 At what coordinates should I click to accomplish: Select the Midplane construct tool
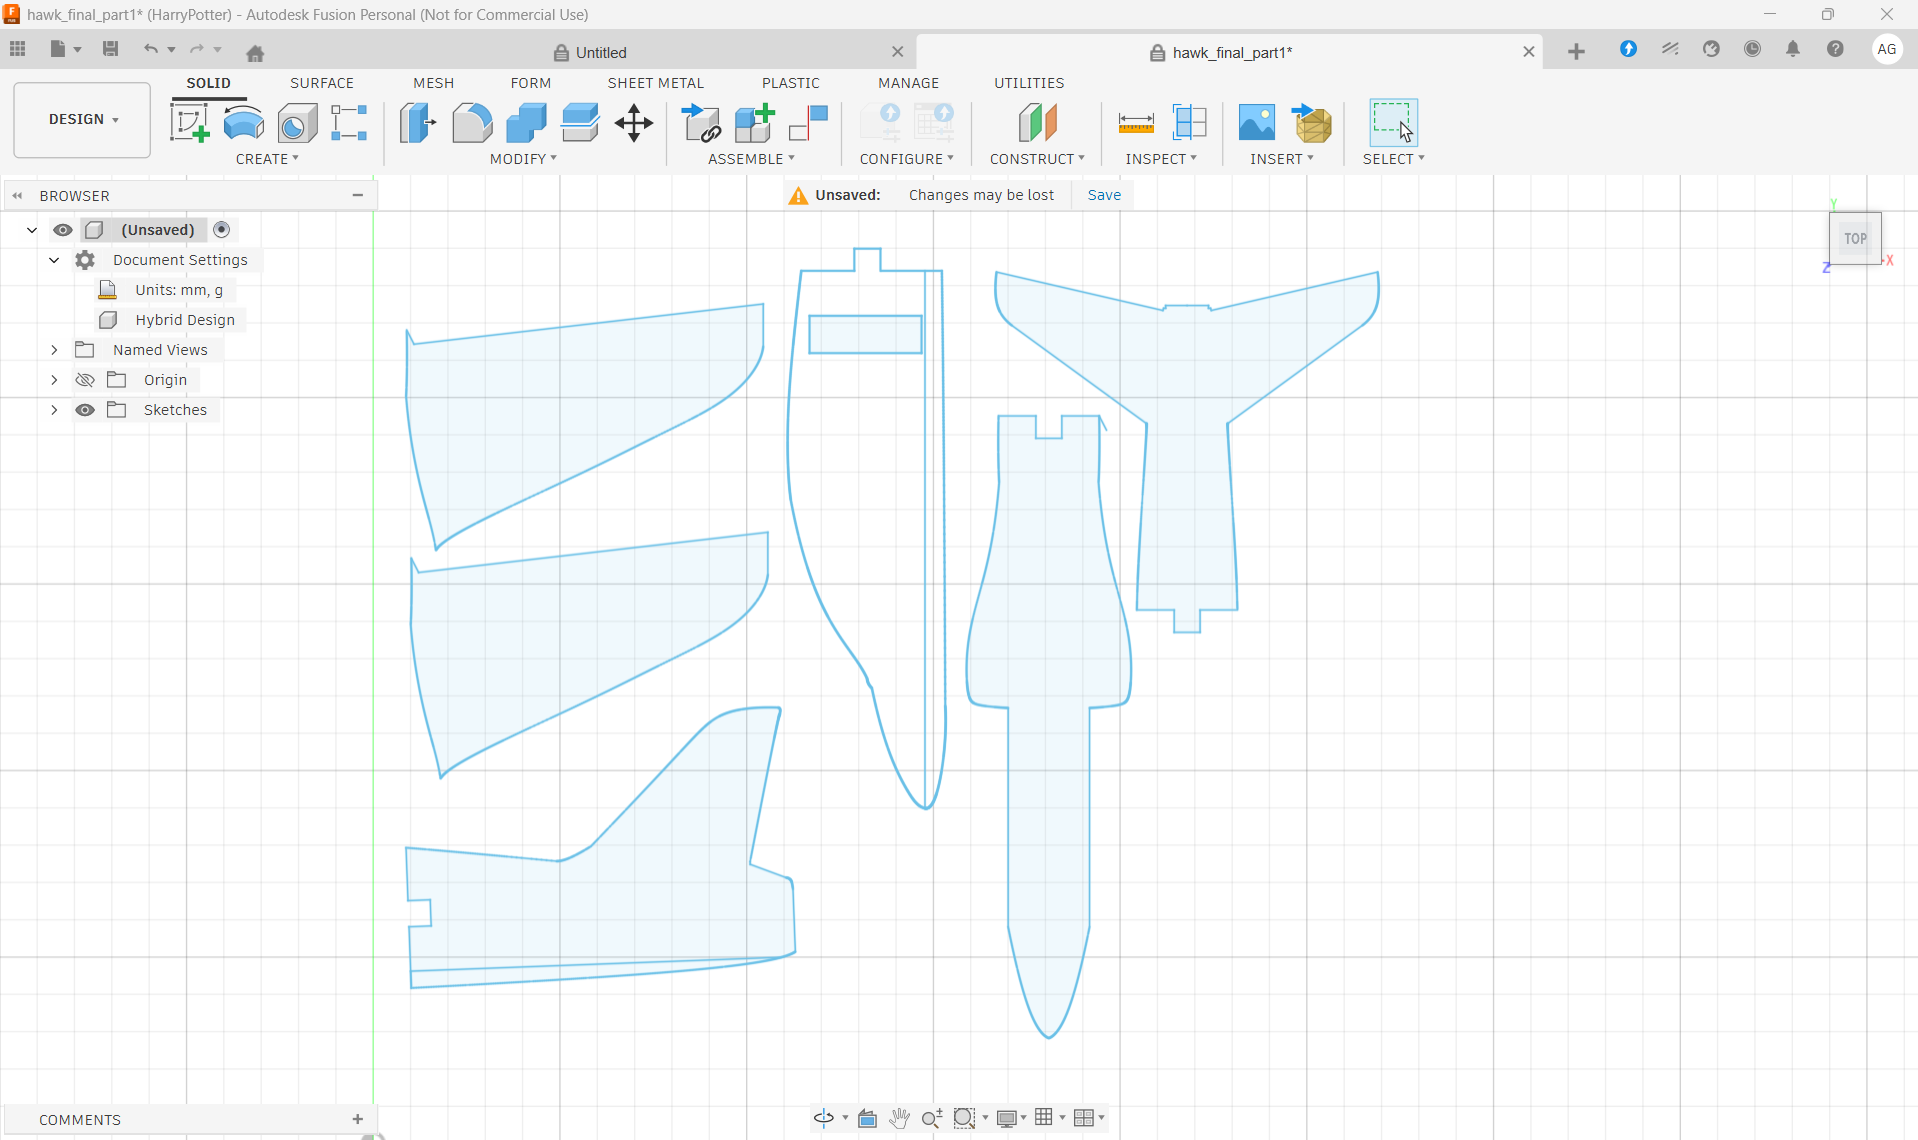(1038, 123)
